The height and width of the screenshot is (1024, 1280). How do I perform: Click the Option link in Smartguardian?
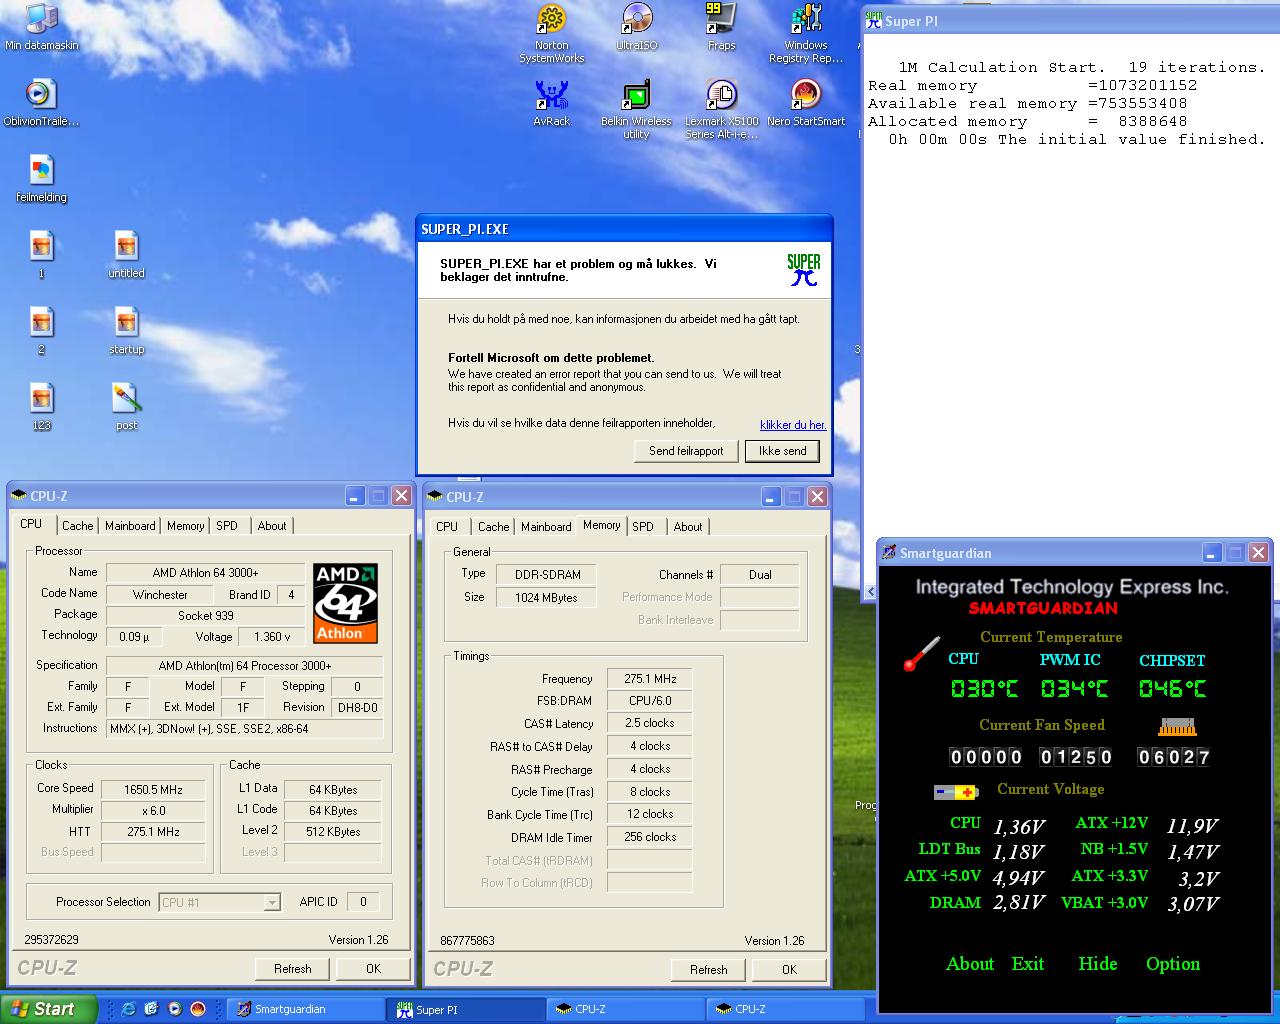pyautogui.click(x=1172, y=964)
